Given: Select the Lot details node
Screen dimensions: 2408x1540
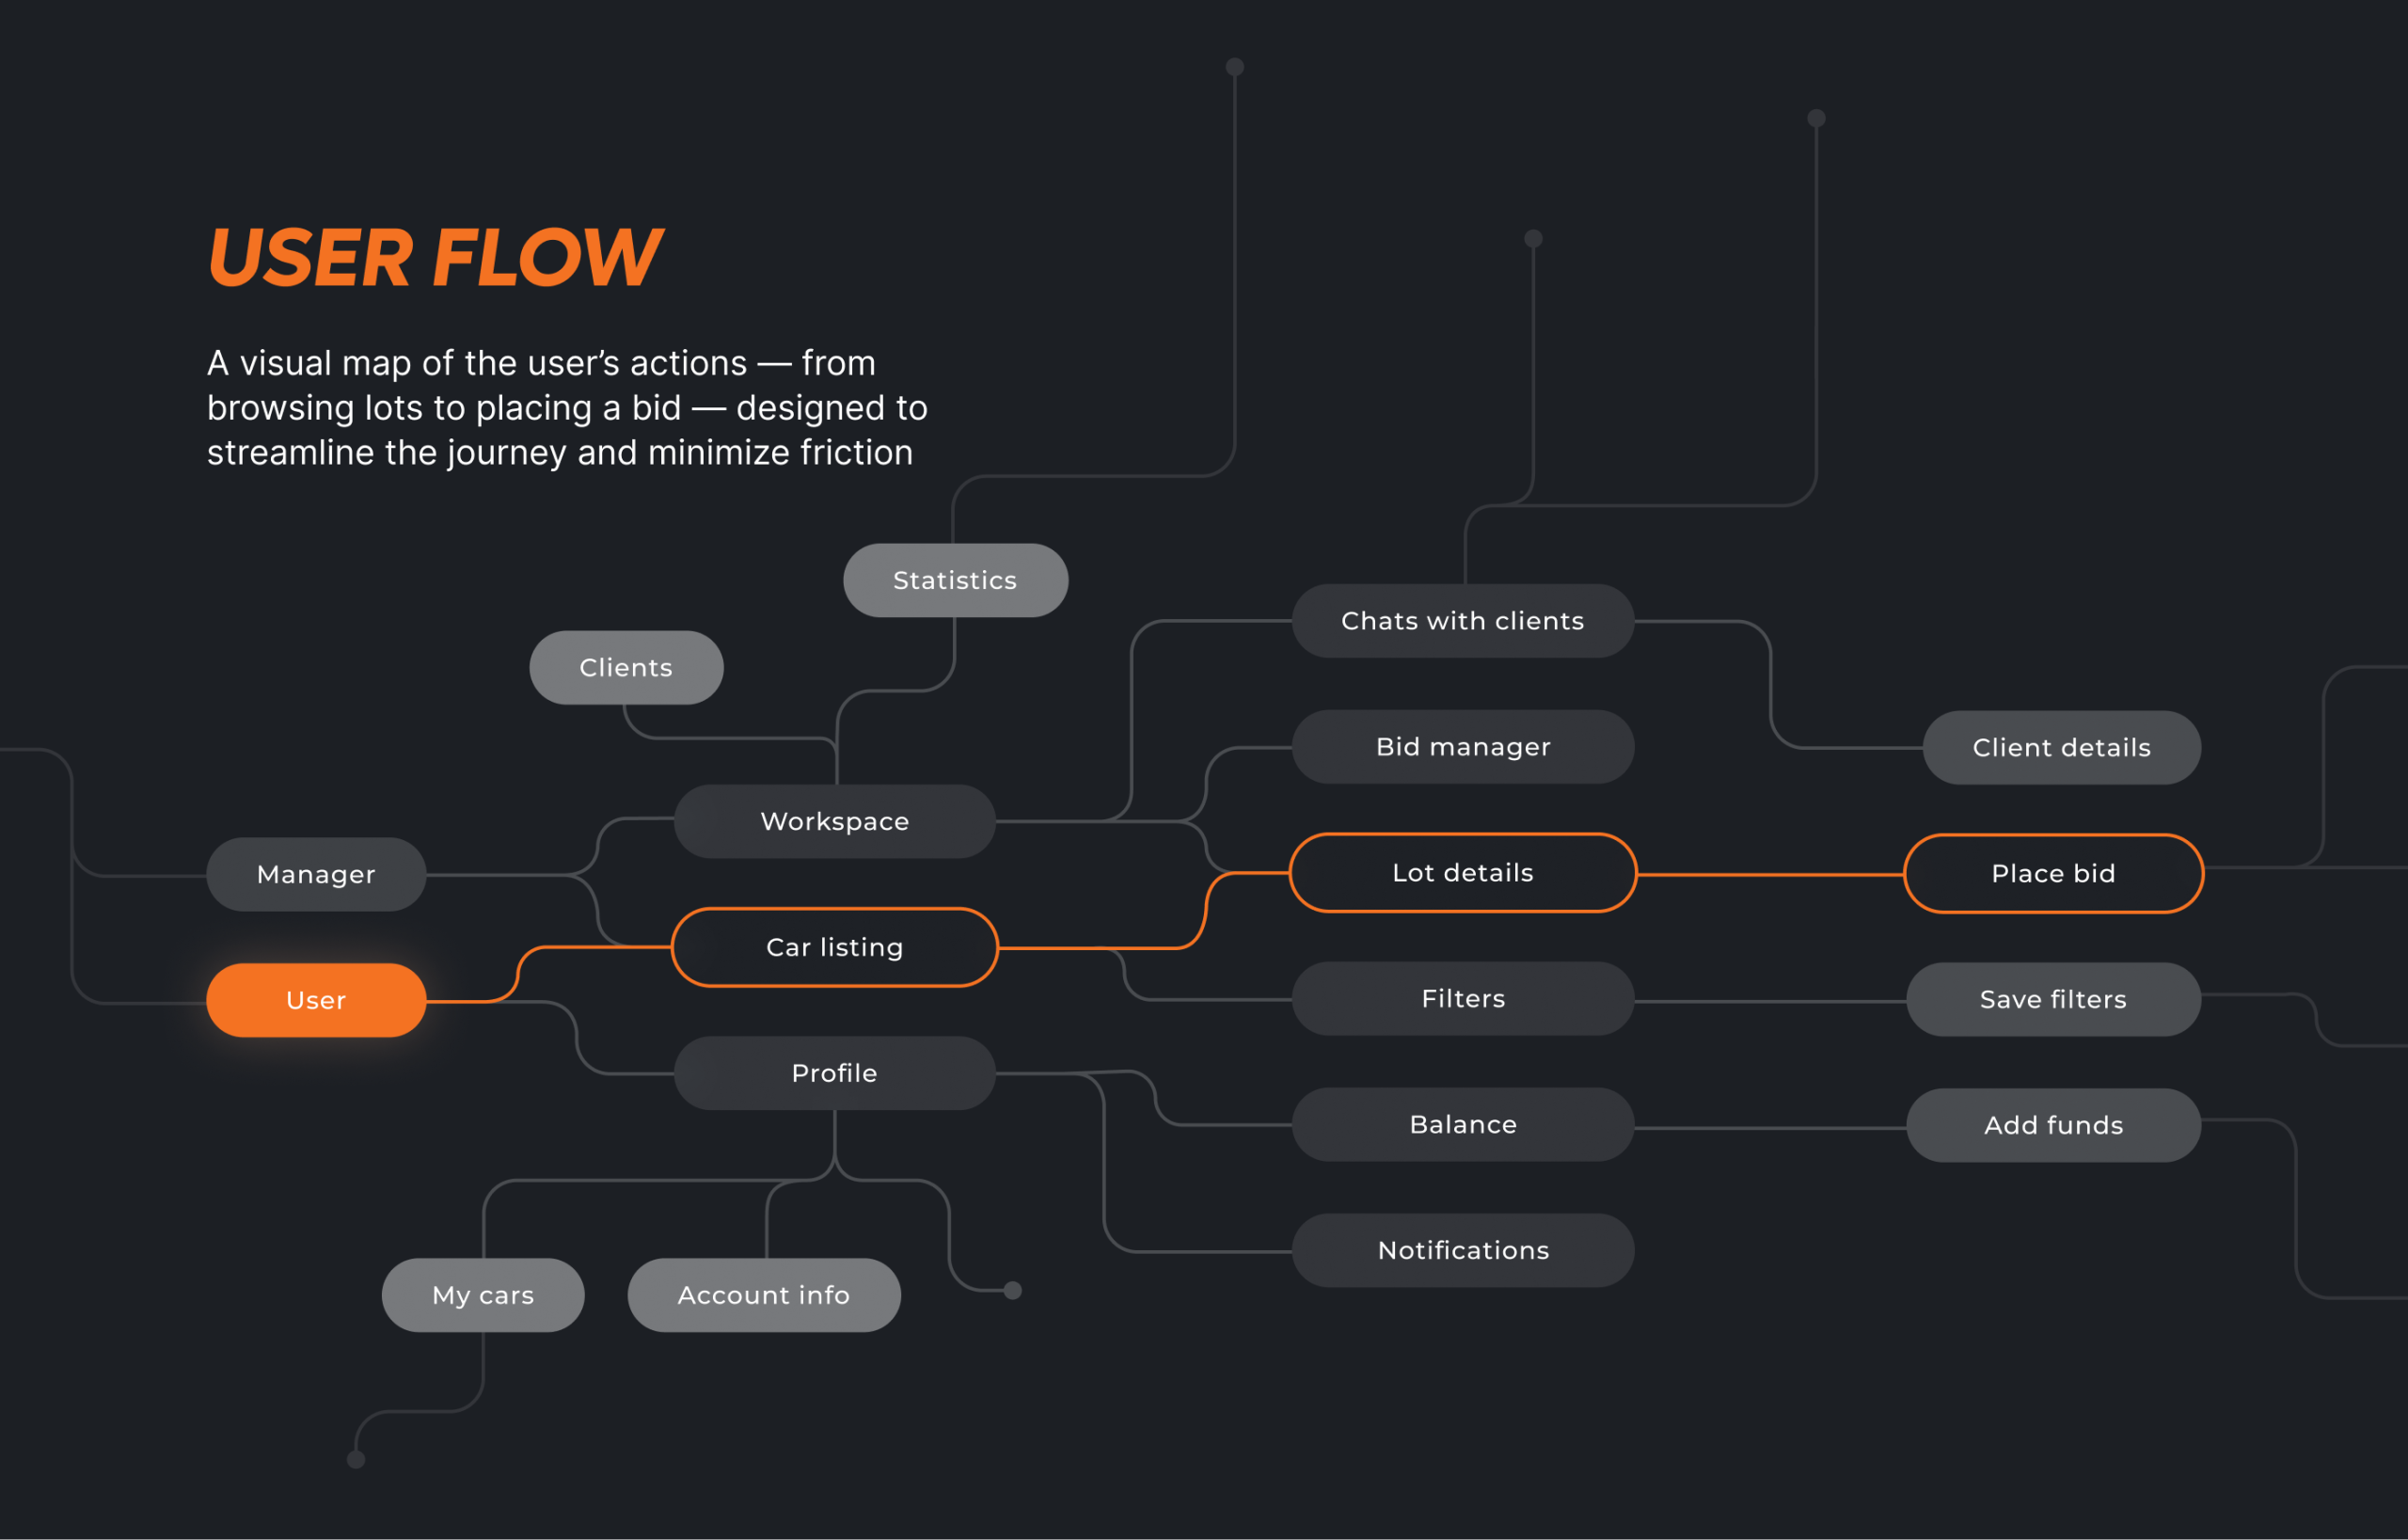Looking at the screenshot, I should (x=1463, y=873).
